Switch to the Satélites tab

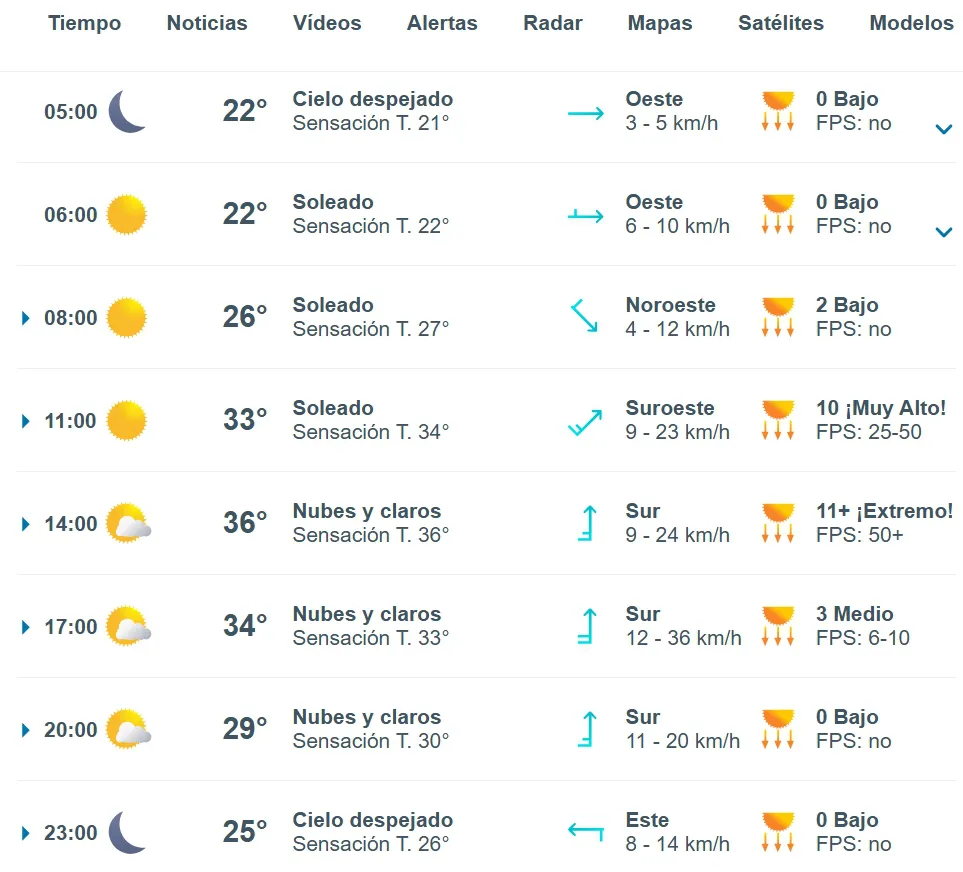pyautogui.click(x=781, y=23)
